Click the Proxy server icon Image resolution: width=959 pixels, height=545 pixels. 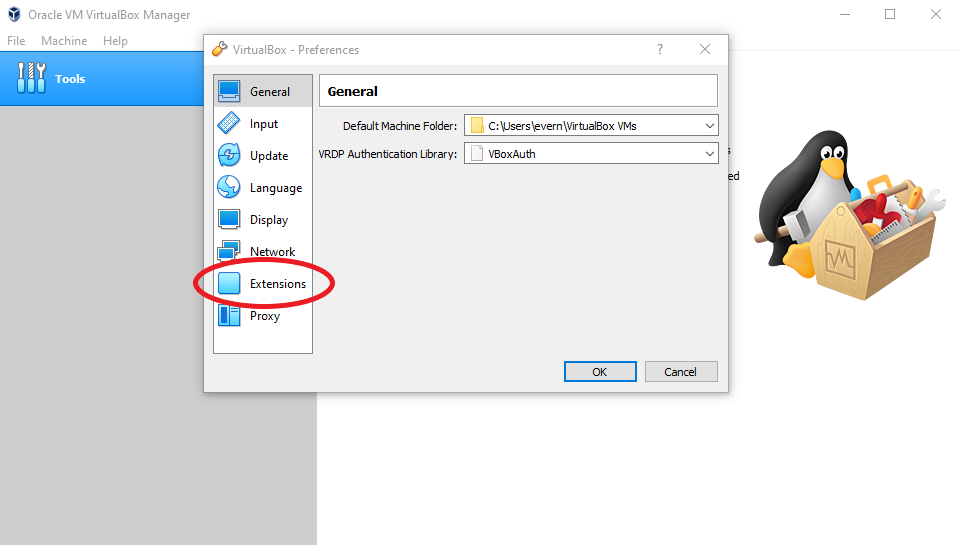point(229,315)
